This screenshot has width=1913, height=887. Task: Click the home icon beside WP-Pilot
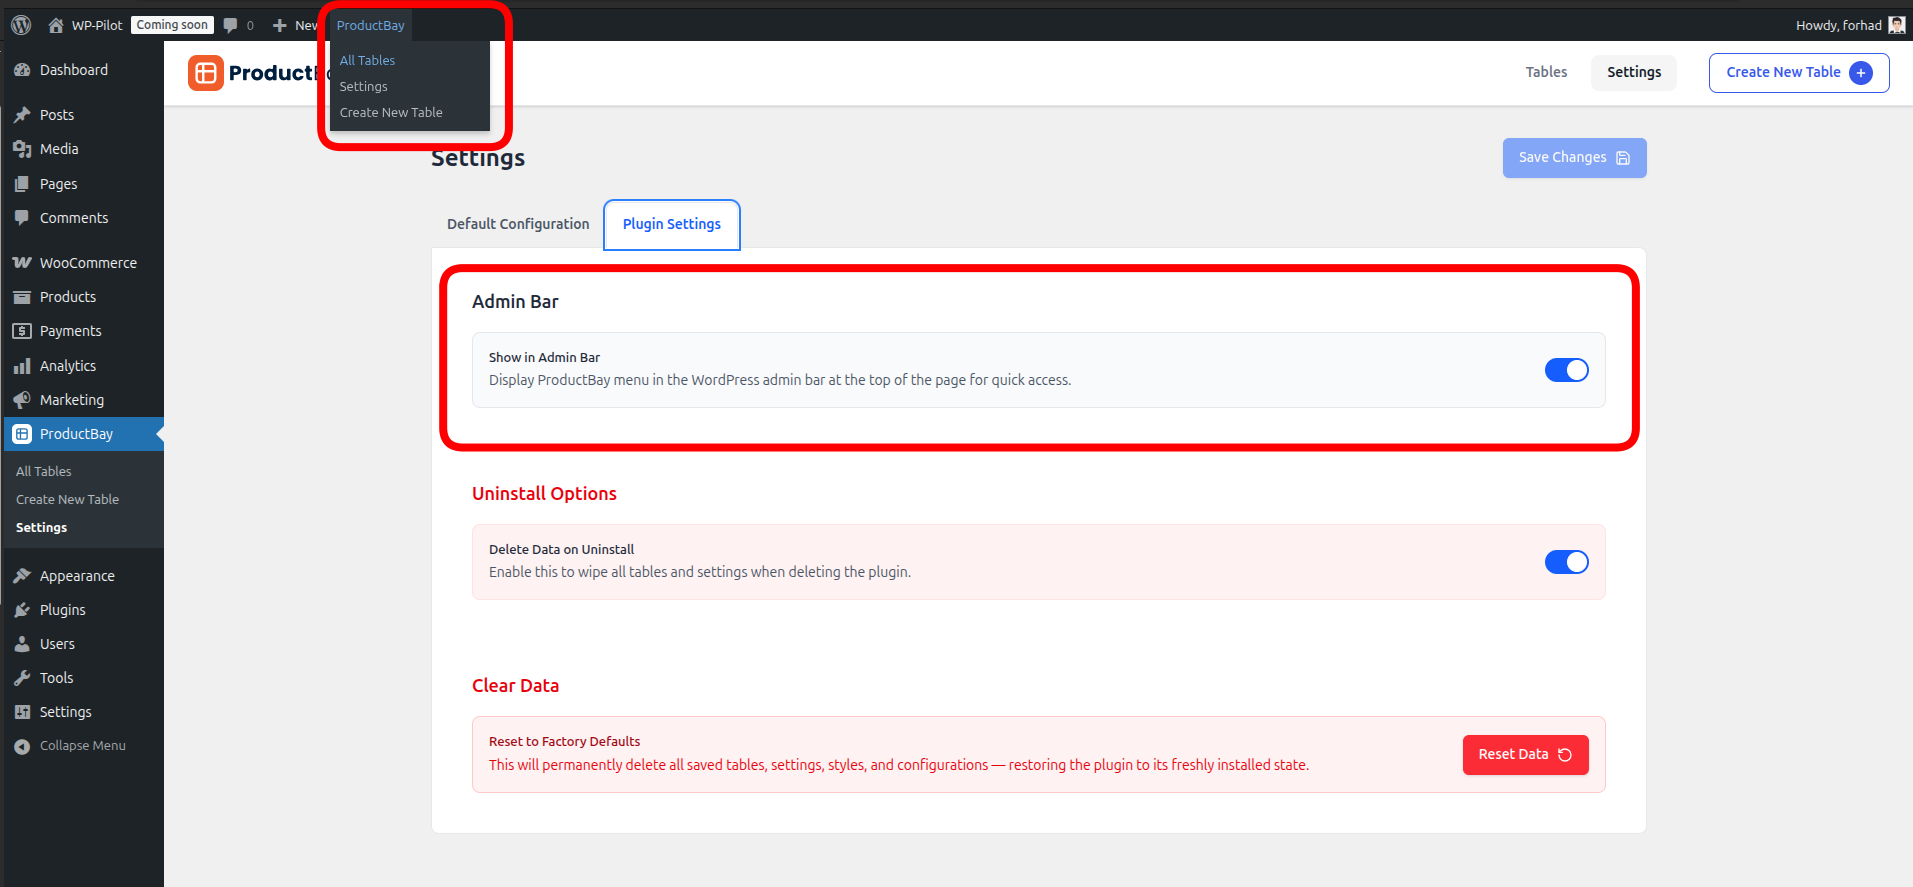pos(56,25)
